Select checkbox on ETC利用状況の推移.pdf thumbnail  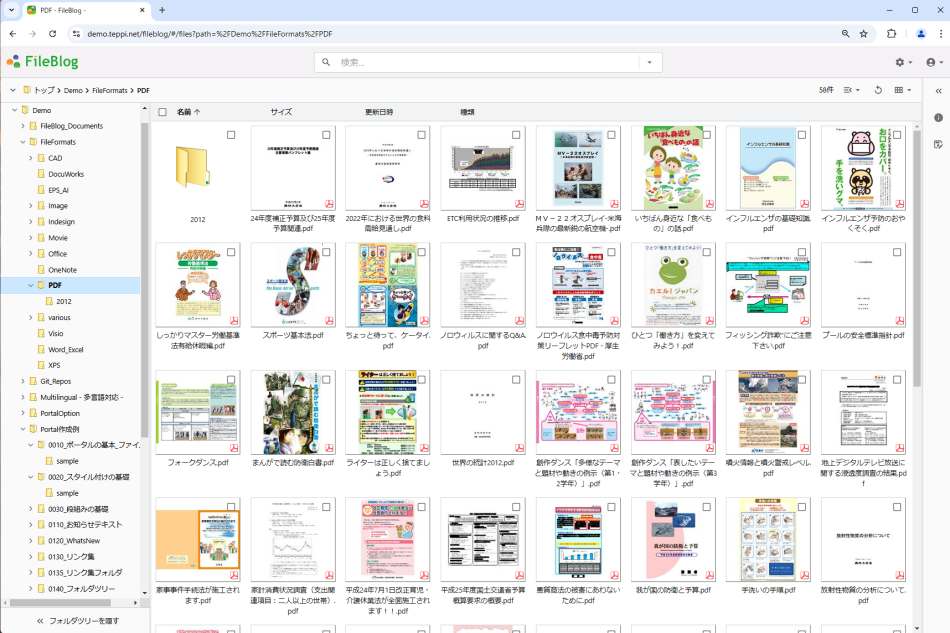coord(516,135)
